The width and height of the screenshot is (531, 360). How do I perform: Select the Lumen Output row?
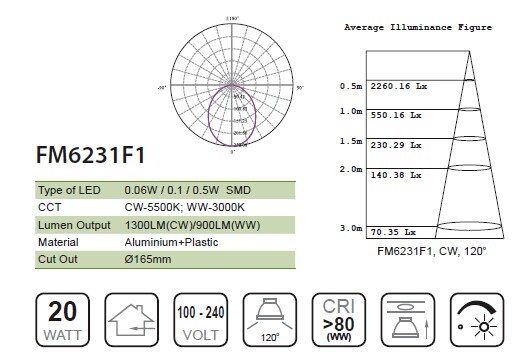(x=165, y=225)
